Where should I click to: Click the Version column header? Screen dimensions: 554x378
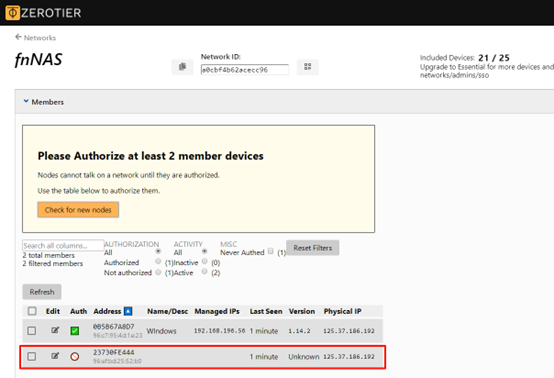(x=302, y=311)
